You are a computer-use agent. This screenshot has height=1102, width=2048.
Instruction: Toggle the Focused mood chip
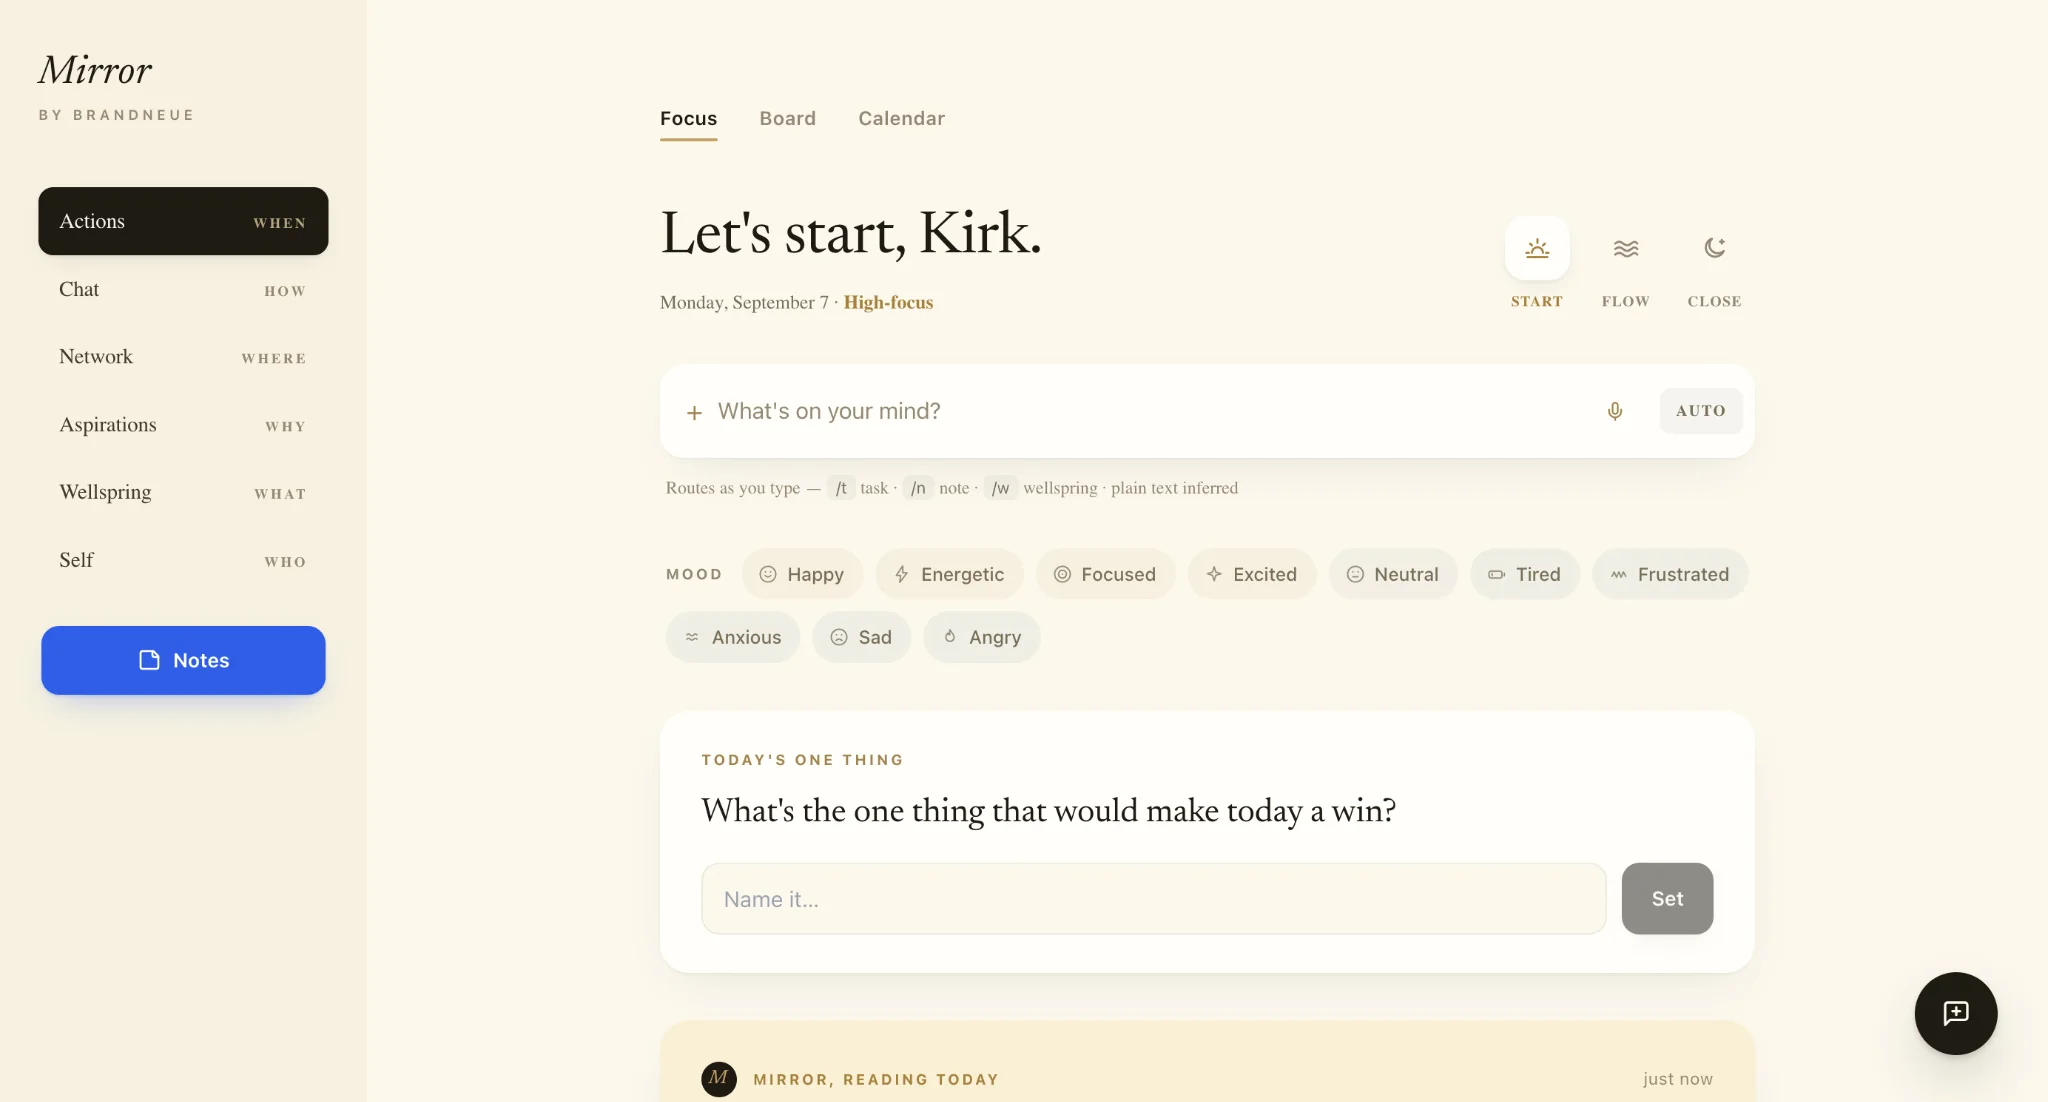[1106, 574]
